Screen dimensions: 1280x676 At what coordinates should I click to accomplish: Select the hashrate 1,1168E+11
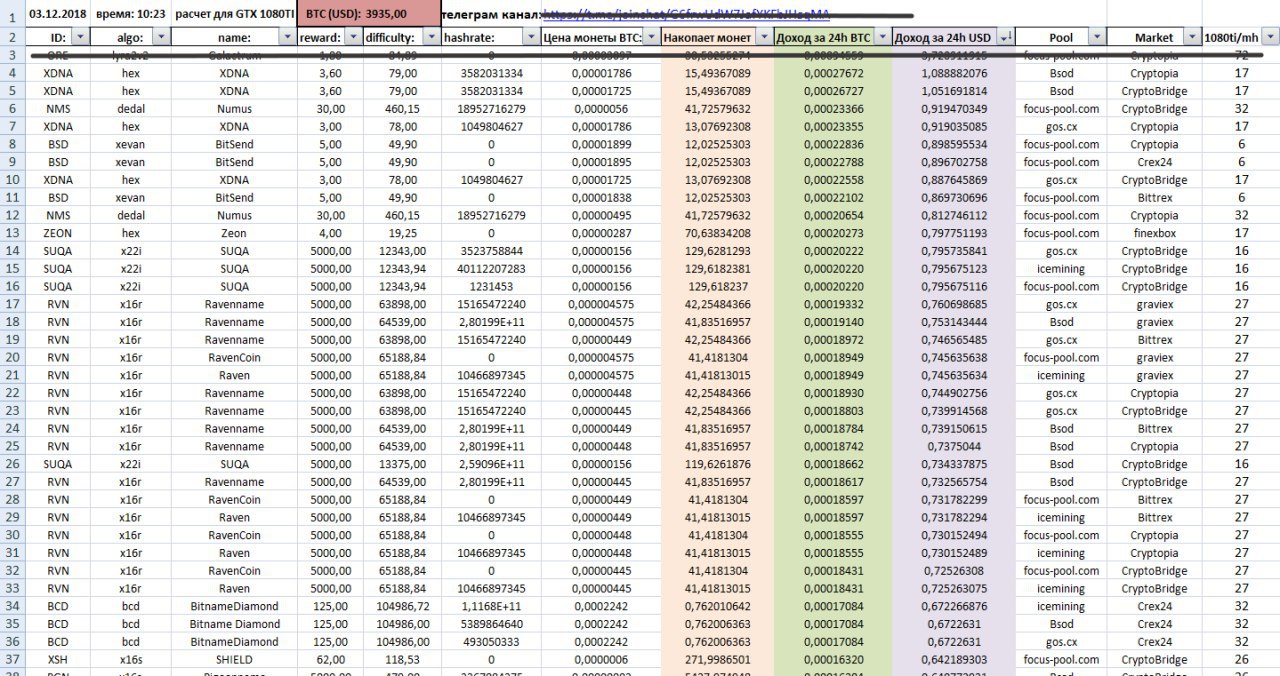click(x=490, y=606)
